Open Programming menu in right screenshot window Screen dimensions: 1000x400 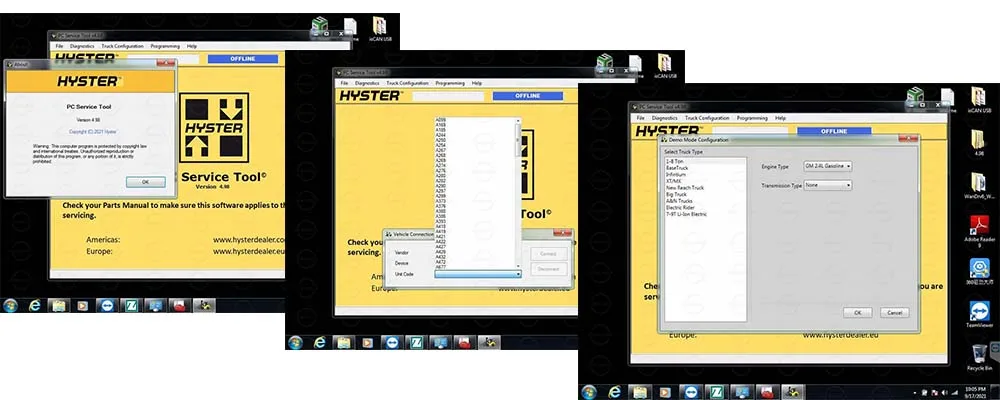click(x=752, y=118)
